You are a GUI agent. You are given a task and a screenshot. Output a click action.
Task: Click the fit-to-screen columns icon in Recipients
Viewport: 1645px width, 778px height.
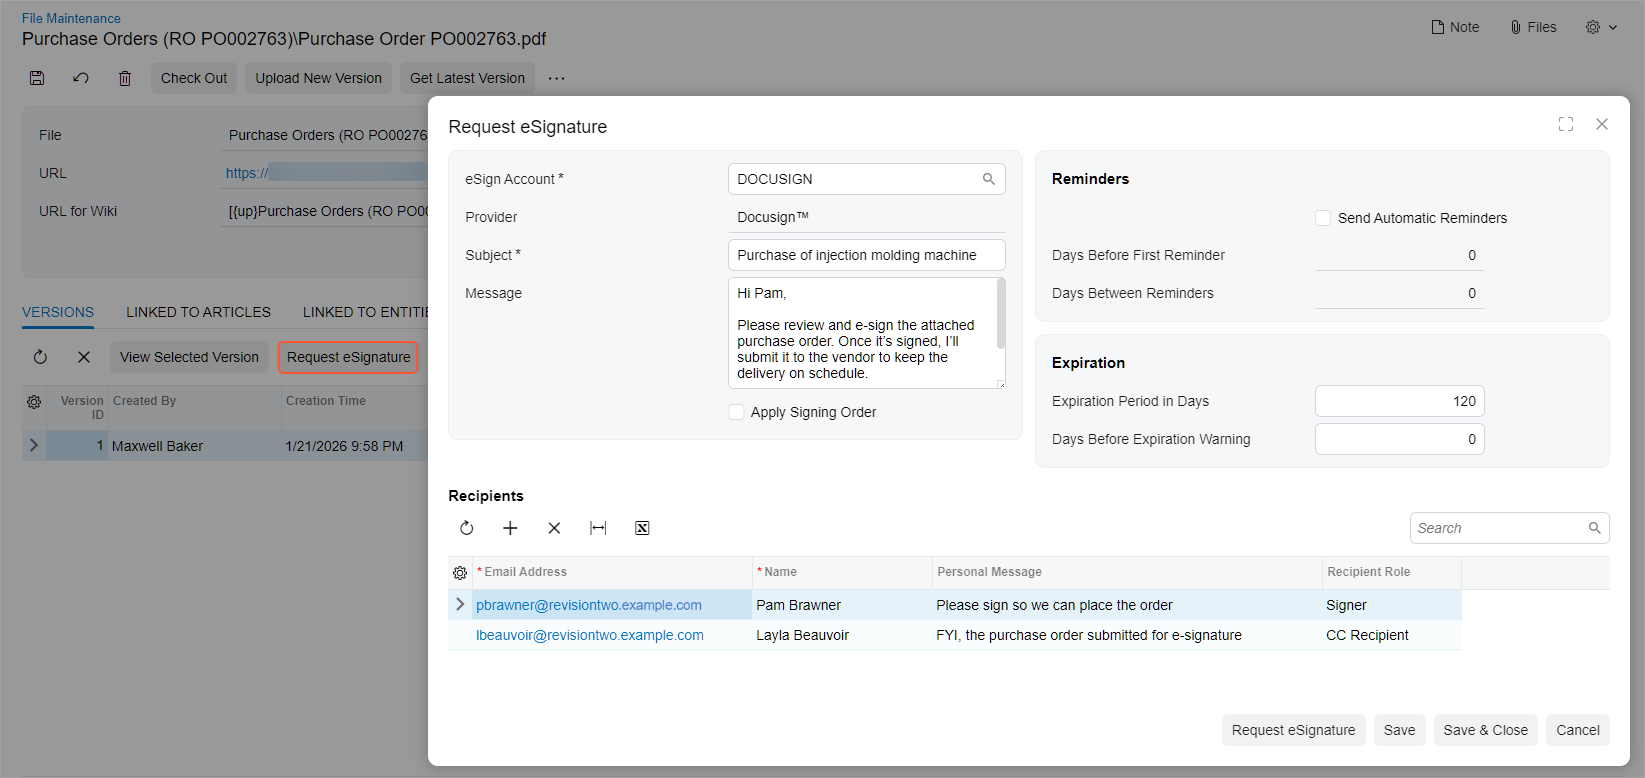click(x=598, y=528)
